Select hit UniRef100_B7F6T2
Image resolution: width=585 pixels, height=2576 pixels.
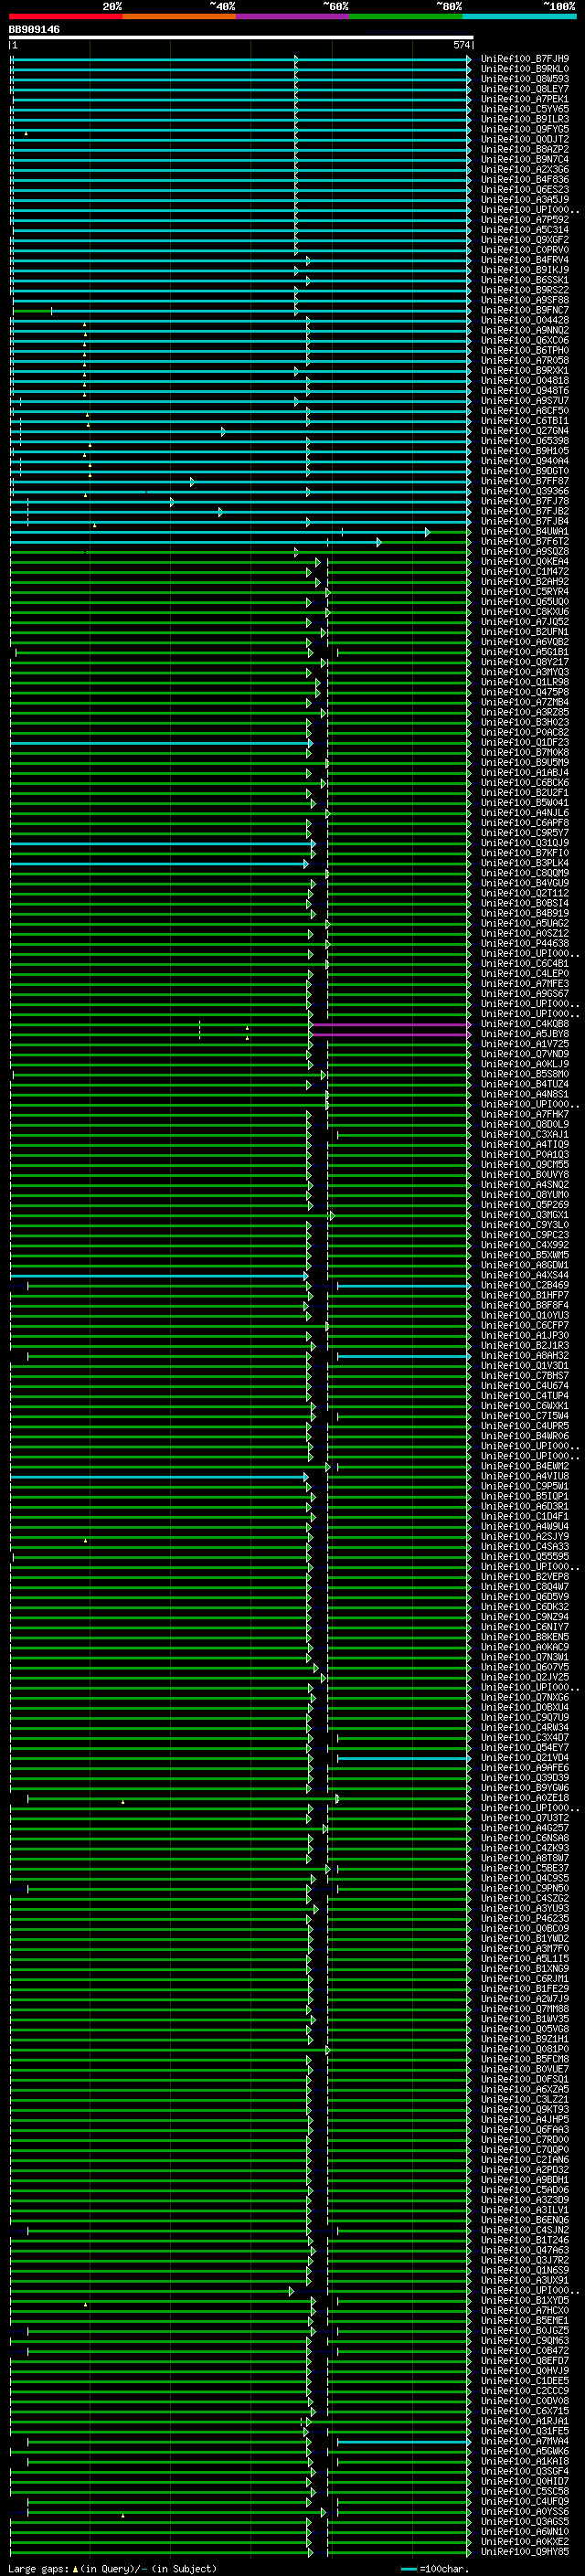(525, 542)
